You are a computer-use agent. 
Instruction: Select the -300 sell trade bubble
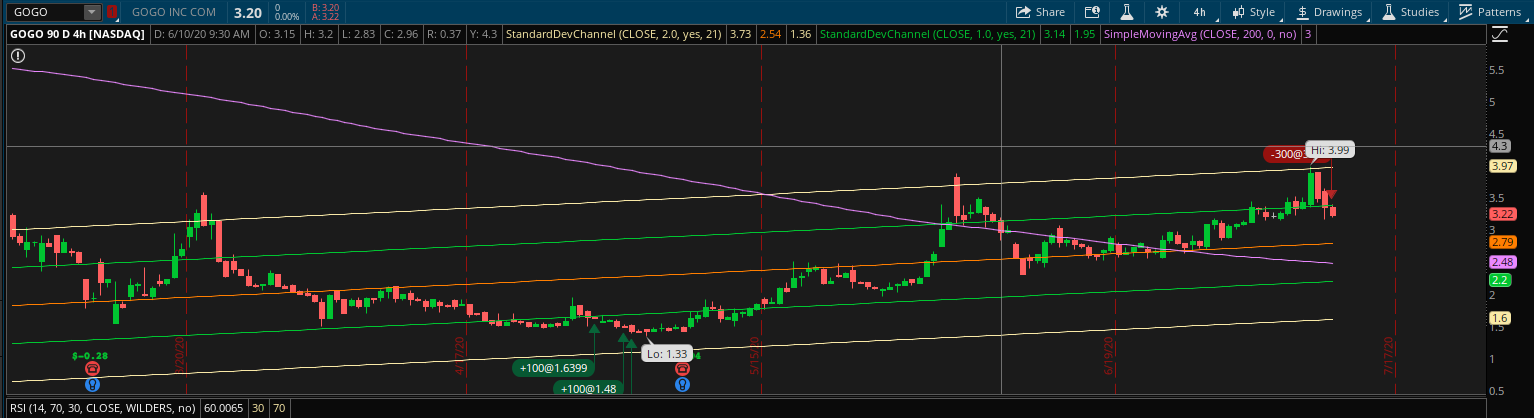click(1286, 154)
